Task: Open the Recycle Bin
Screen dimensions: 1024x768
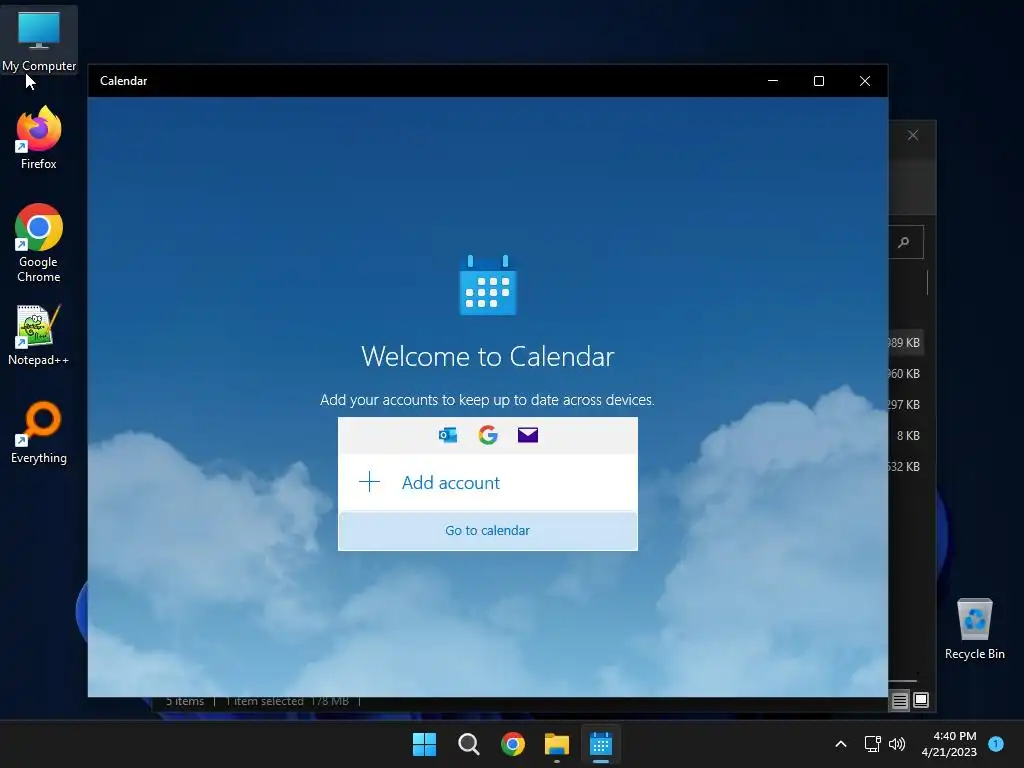Action: 974,628
